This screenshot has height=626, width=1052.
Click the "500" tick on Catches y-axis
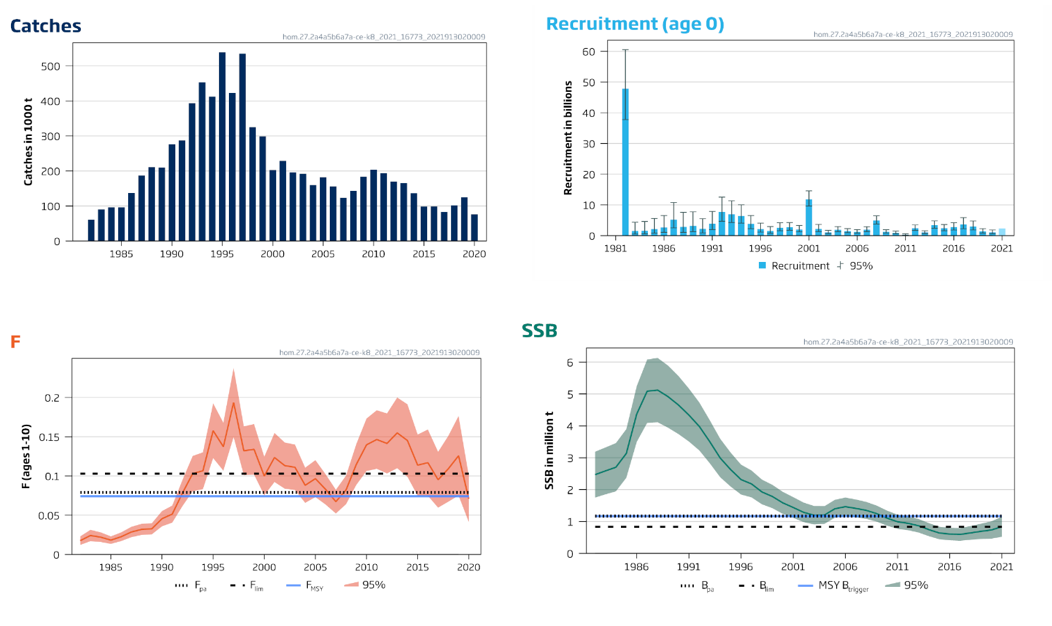pos(51,66)
